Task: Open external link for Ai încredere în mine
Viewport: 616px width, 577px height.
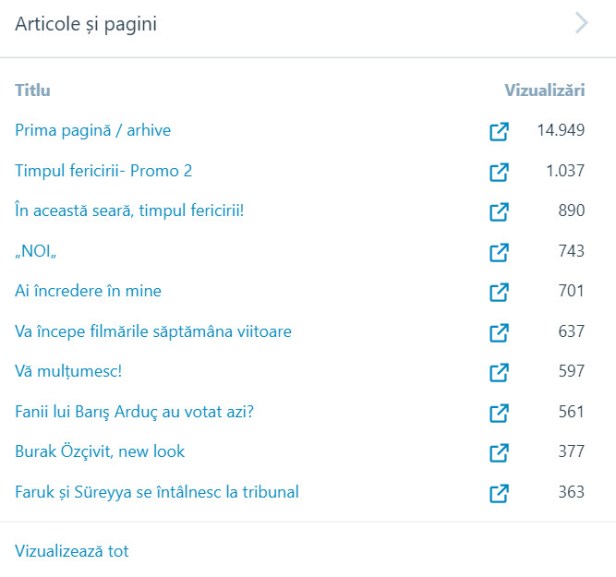Action: (498, 292)
